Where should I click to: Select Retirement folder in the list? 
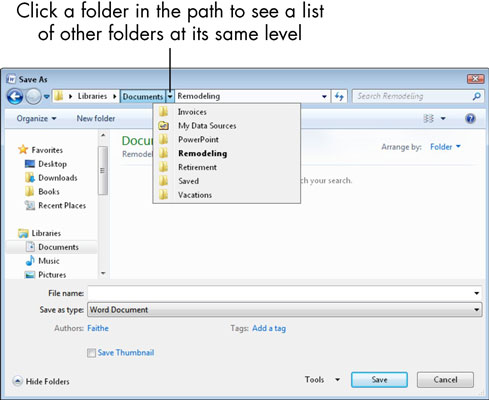227,167
